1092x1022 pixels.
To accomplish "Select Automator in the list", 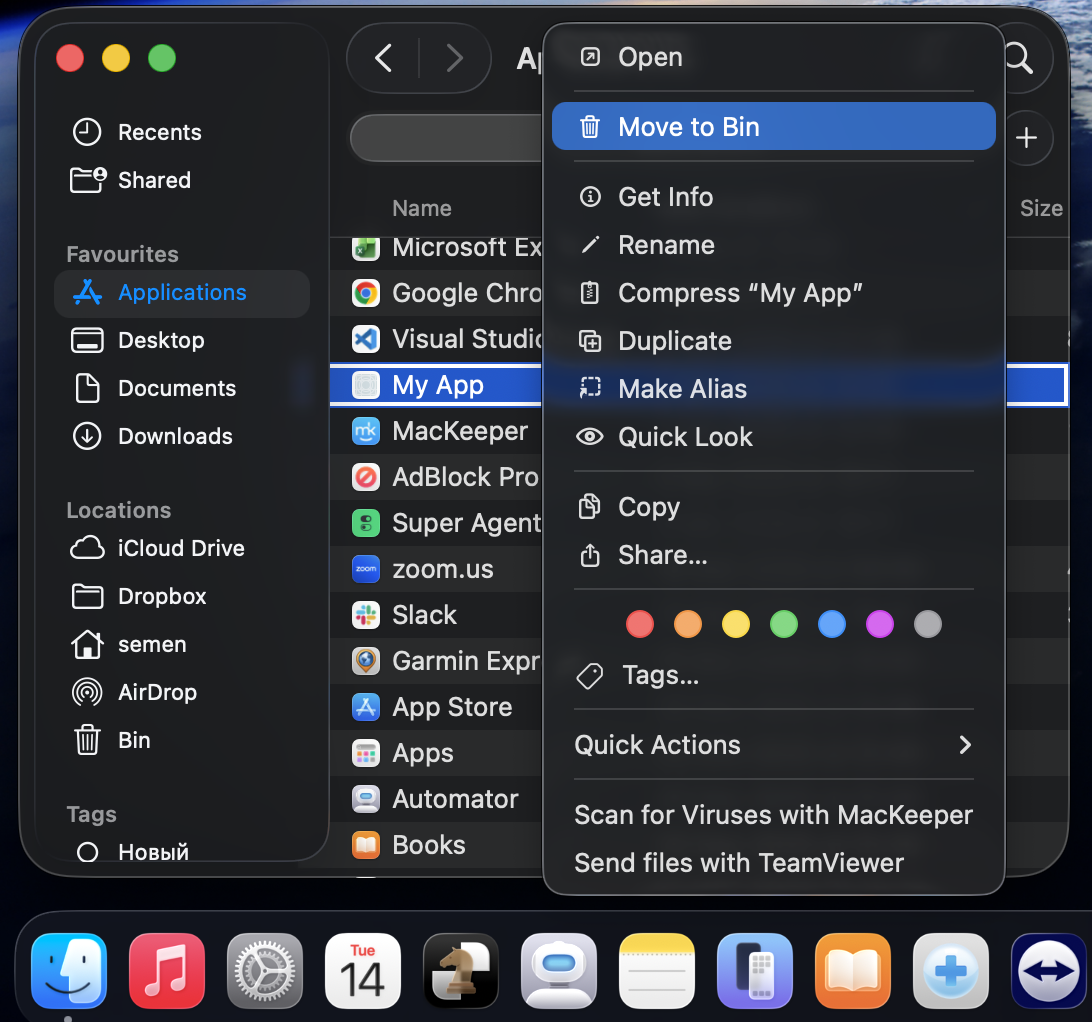I will coord(436,799).
